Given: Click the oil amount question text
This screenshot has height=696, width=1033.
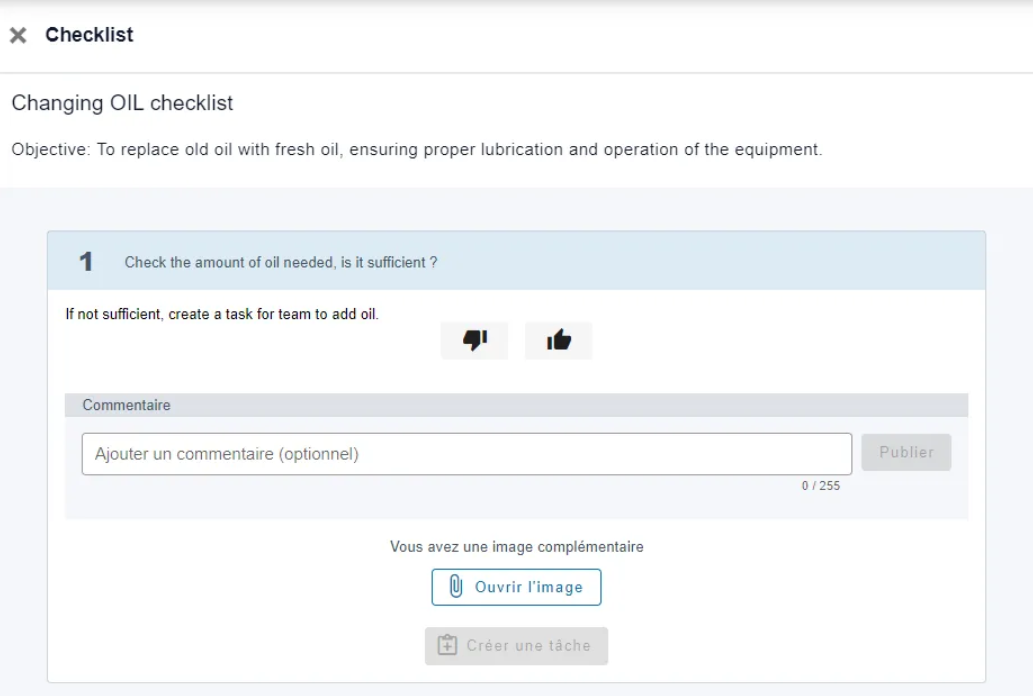Looking at the screenshot, I should (x=281, y=262).
